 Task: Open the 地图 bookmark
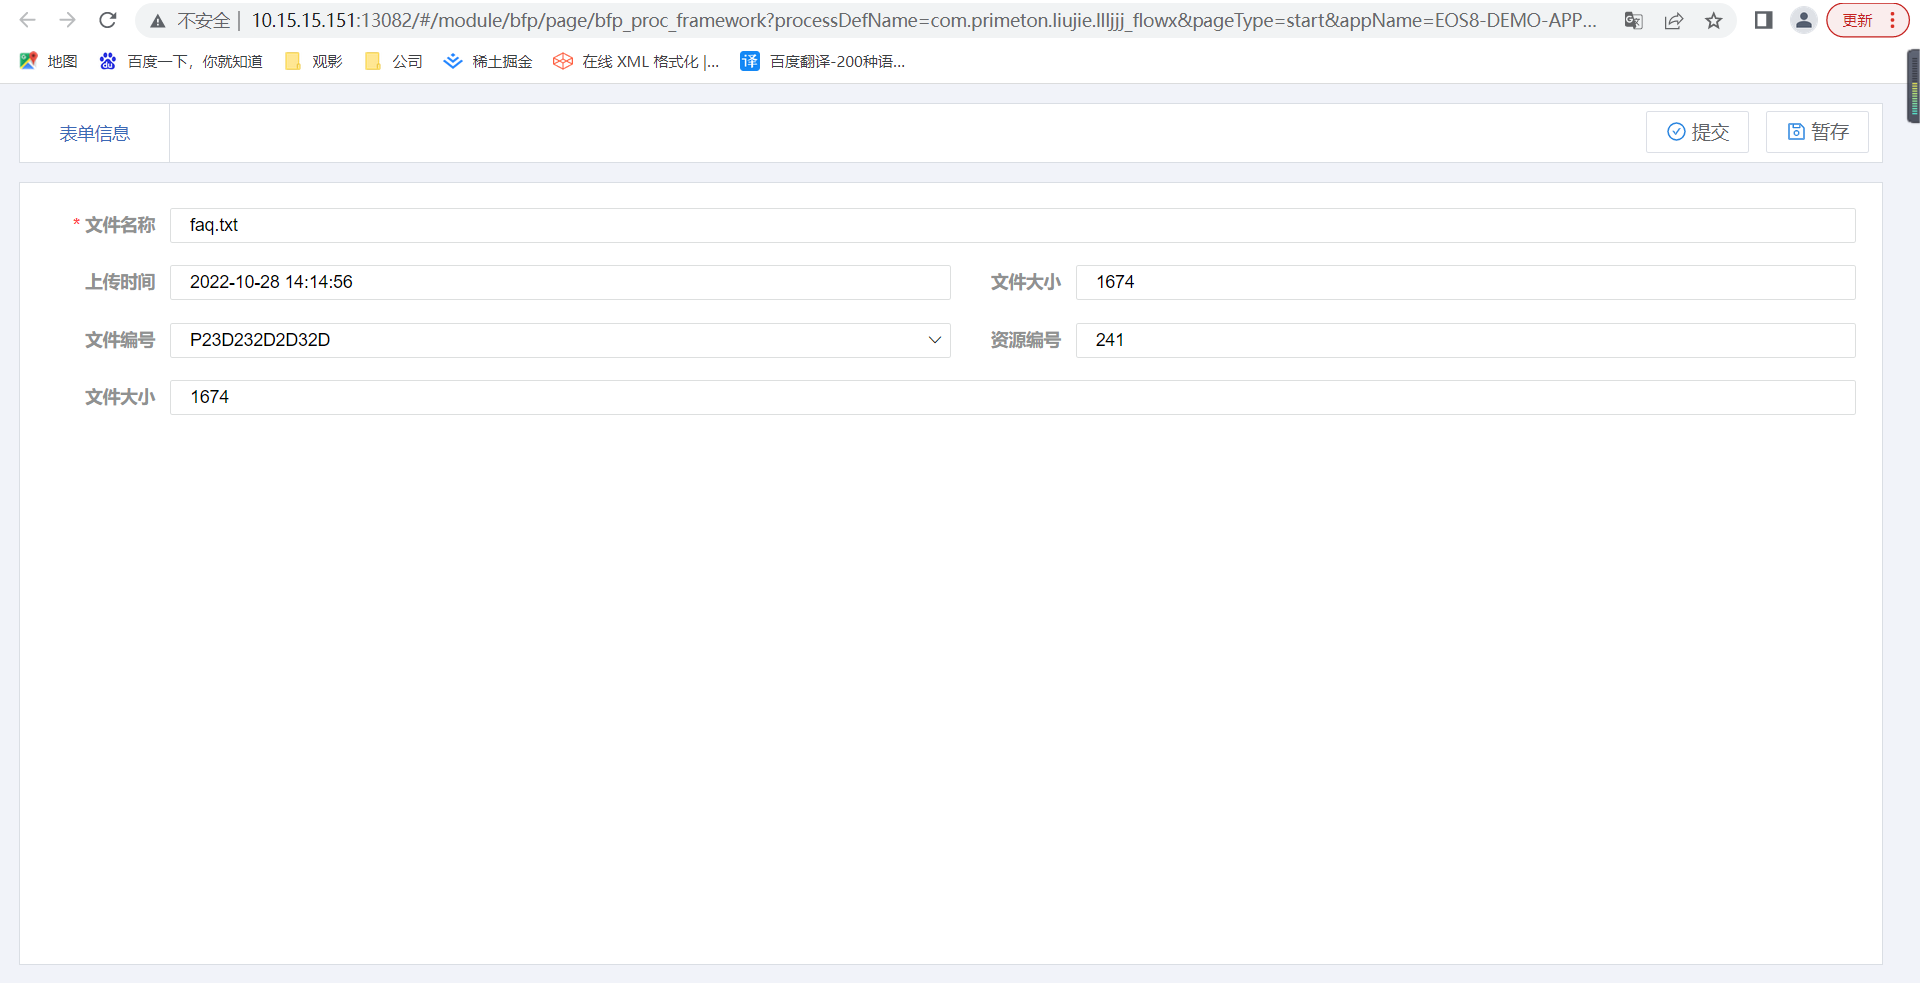coord(48,62)
